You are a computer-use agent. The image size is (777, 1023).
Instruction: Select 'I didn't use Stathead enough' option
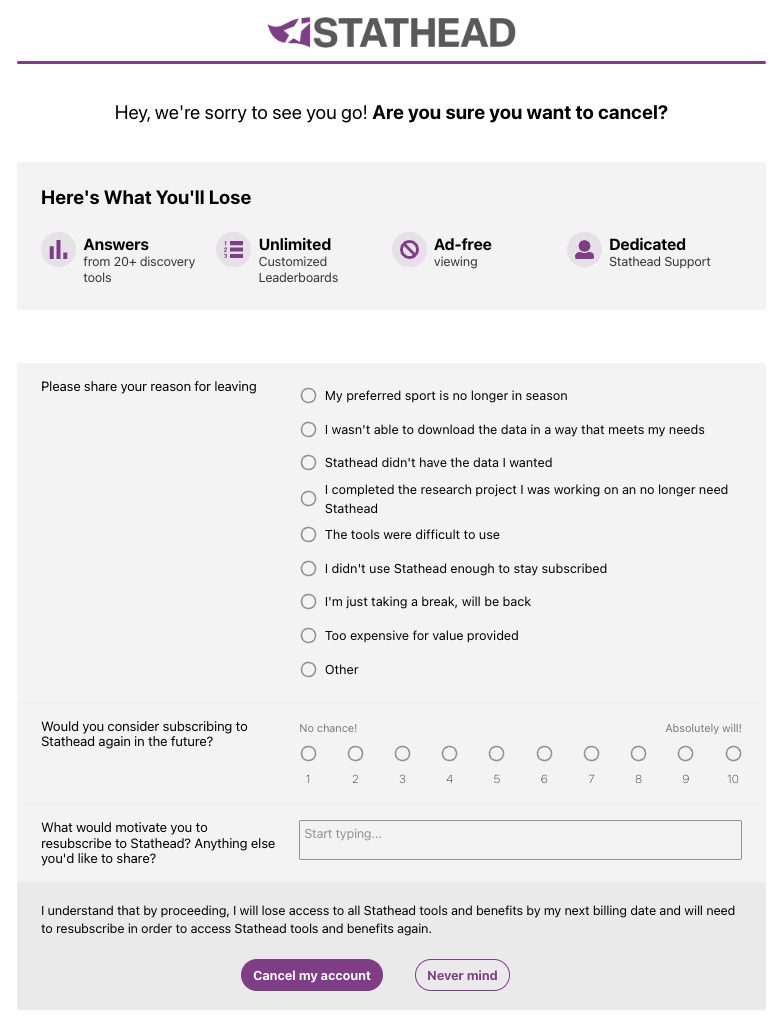[309, 569]
